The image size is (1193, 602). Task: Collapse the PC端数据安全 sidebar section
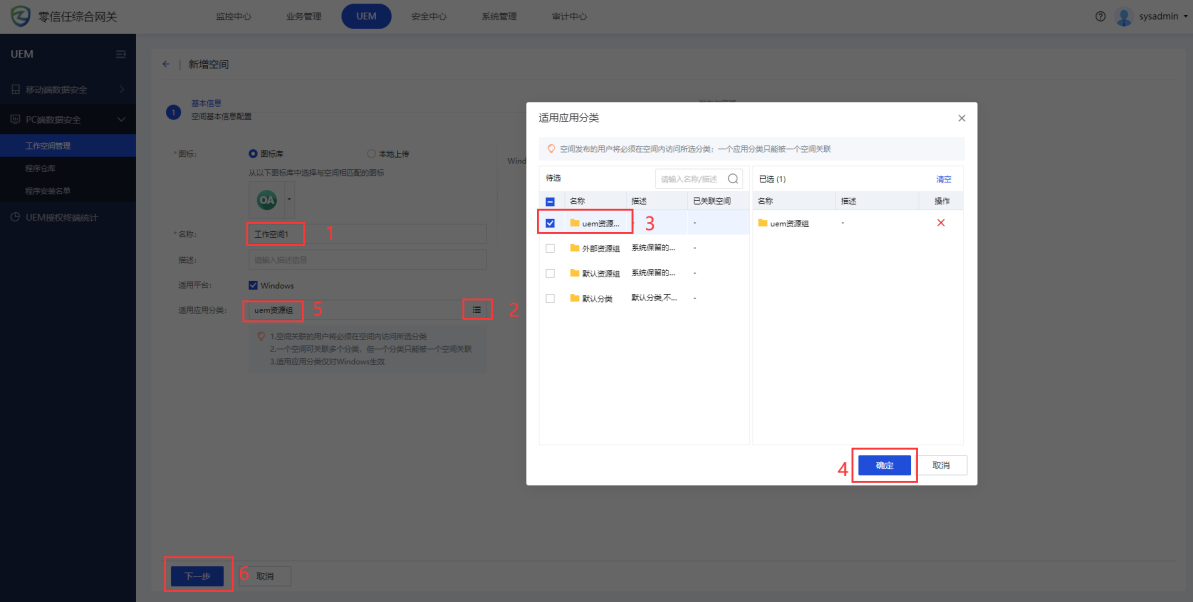(x=67, y=120)
